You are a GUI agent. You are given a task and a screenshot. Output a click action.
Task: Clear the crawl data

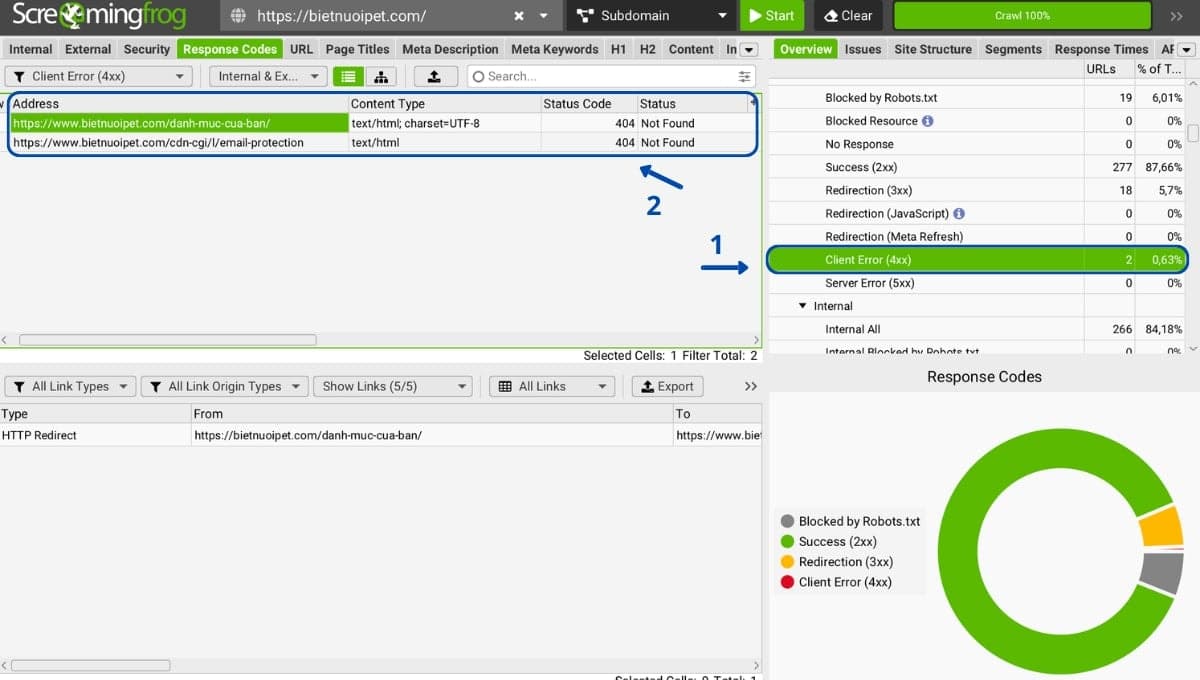coord(848,16)
